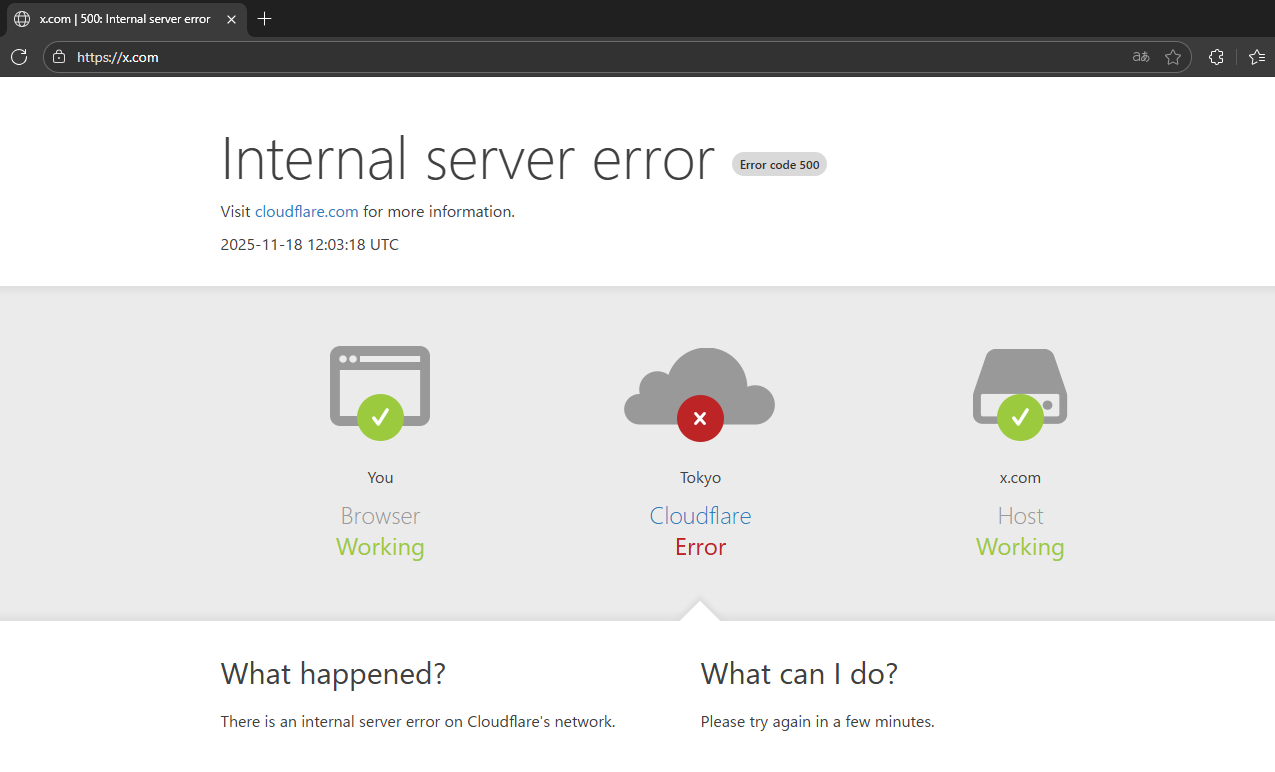Click the host server drive icon
Screen dimensions: 1275x772
[x=1020, y=375]
